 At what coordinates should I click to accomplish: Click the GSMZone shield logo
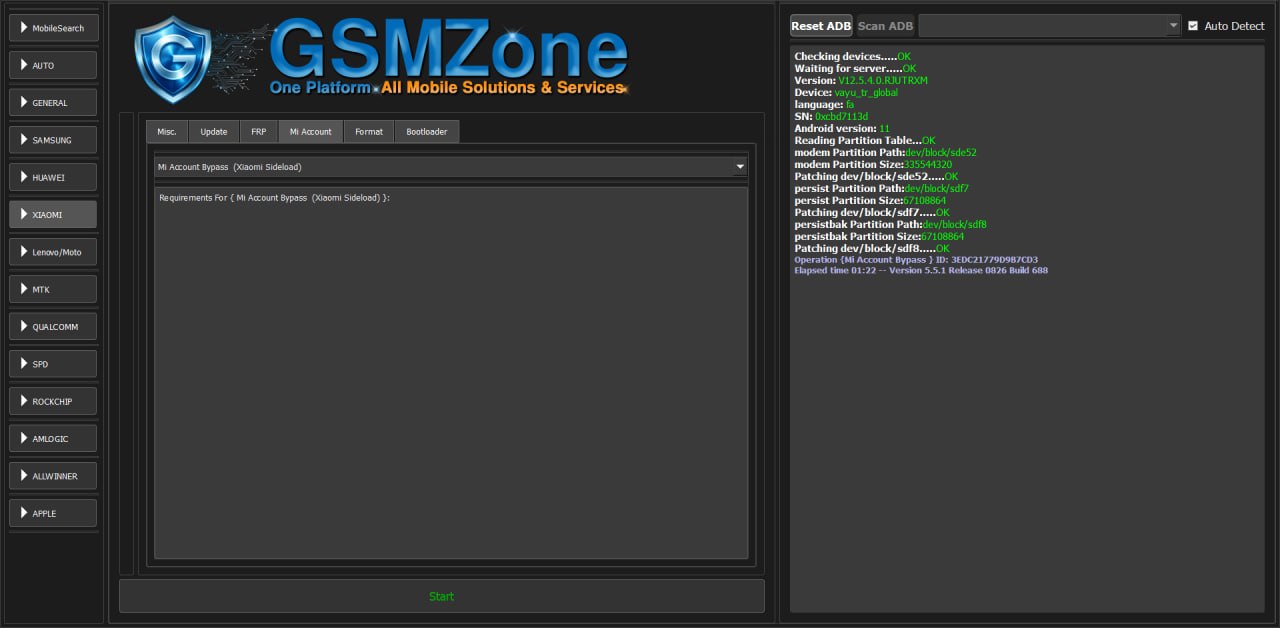pyautogui.click(x=173, y=59)
